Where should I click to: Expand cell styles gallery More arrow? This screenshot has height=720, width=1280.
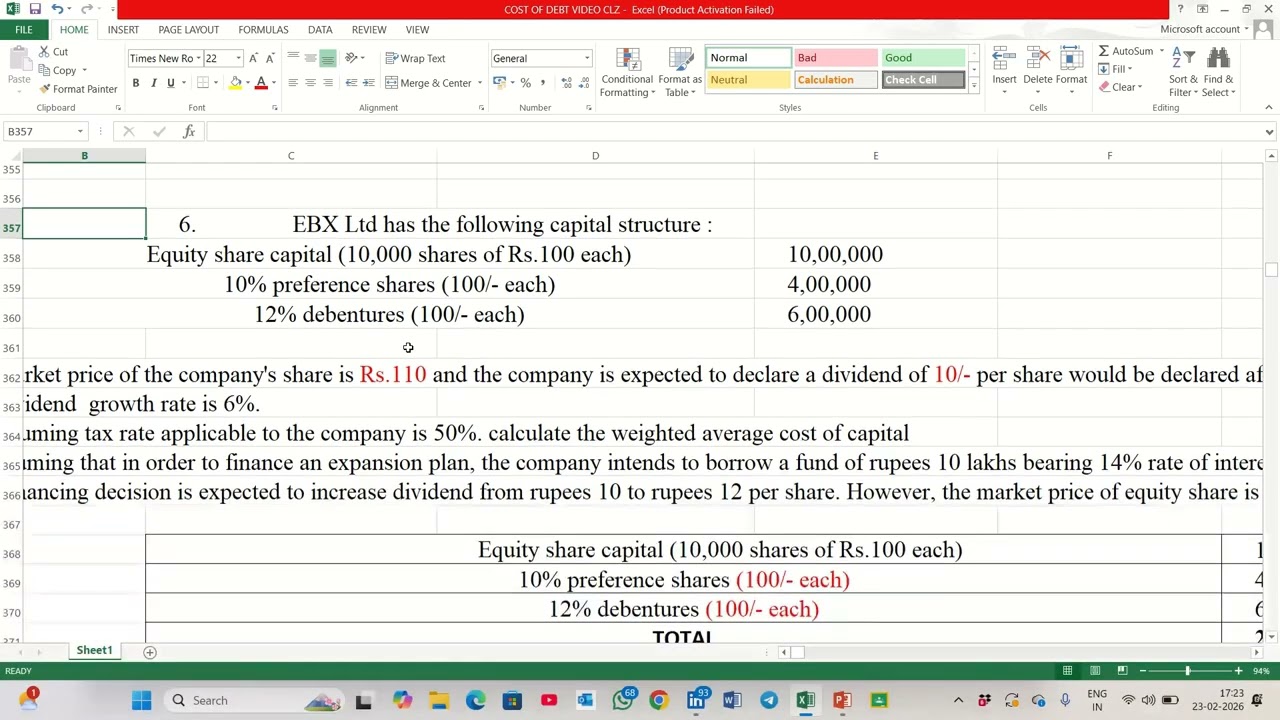click(x=974, y=86)
